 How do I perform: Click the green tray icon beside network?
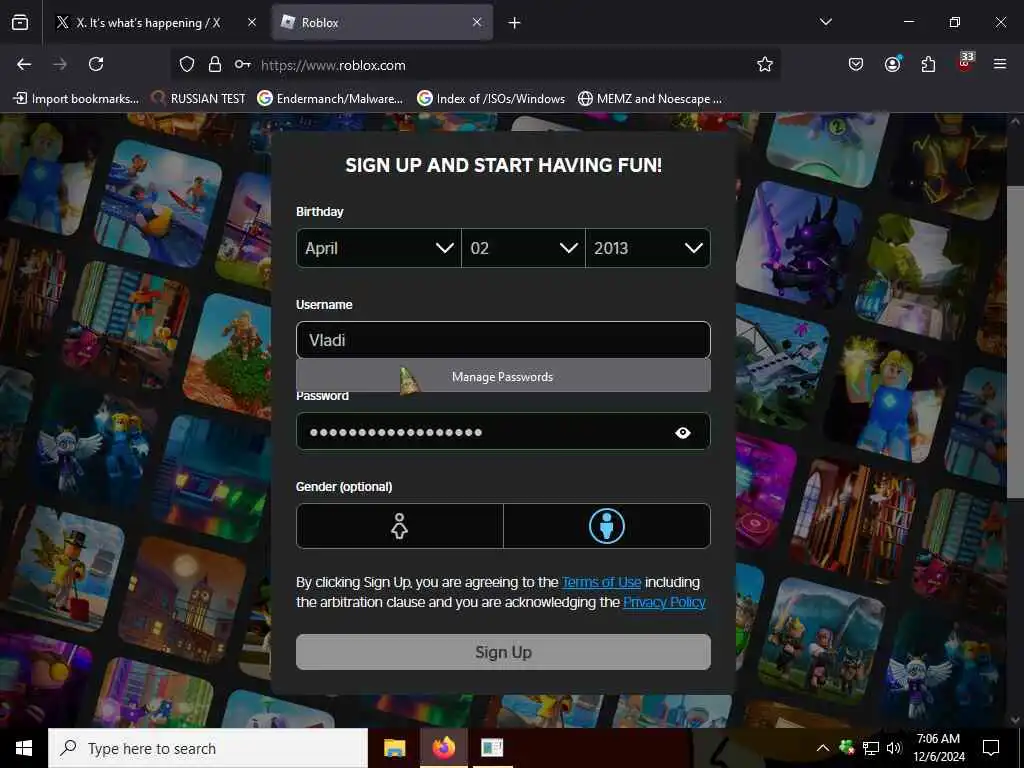(847, 748)
